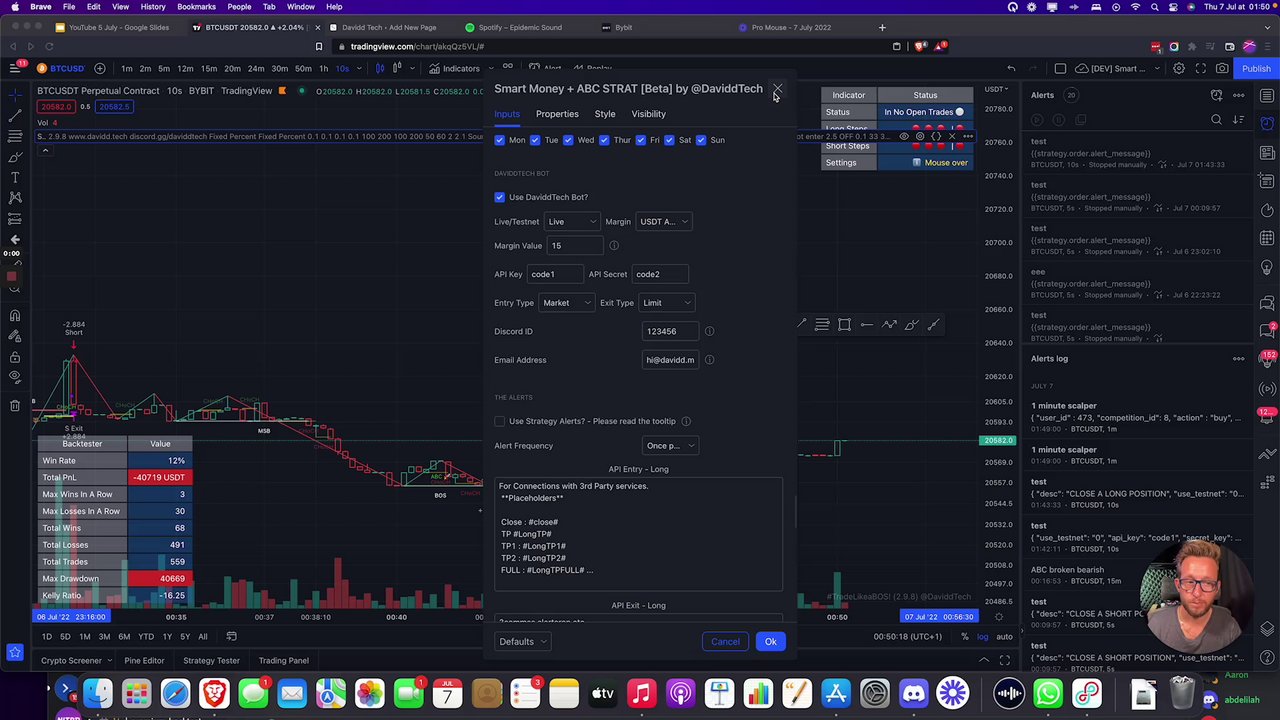
Task: Open Alerts panel more options dots
Action: coord(1238,95)
